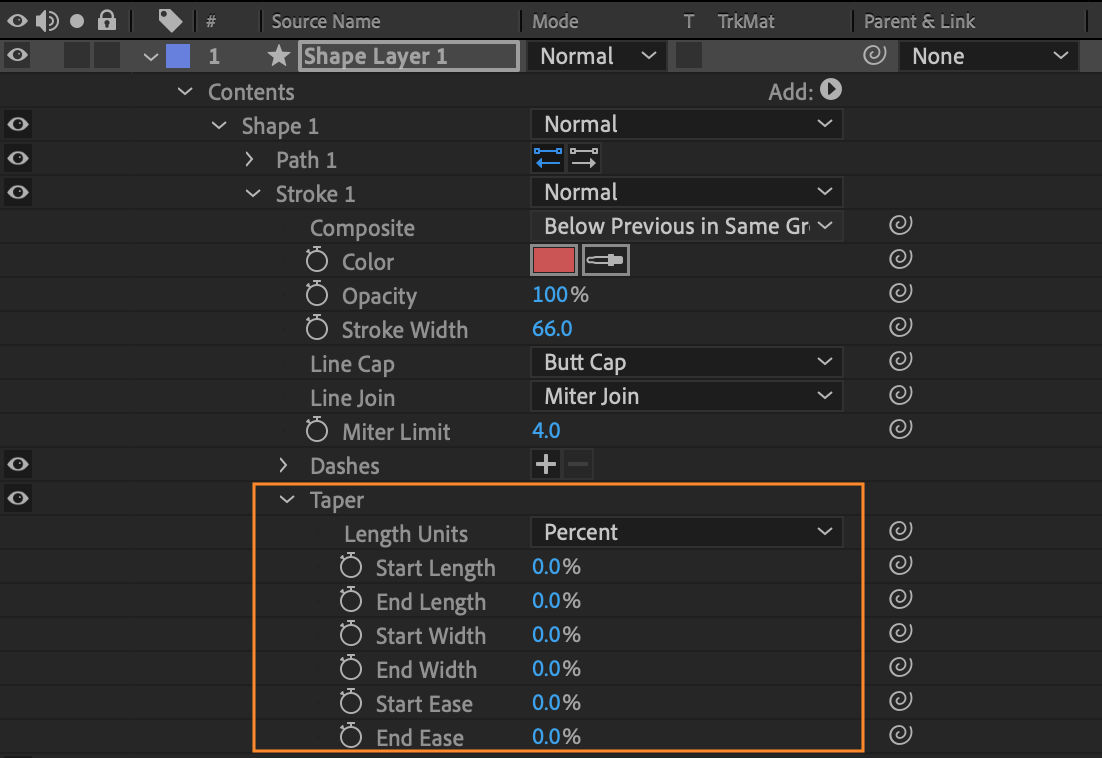The height and width of the screenshot is (758, 1102).
Task: Click the red stroke color swatch
Action: 554,259
